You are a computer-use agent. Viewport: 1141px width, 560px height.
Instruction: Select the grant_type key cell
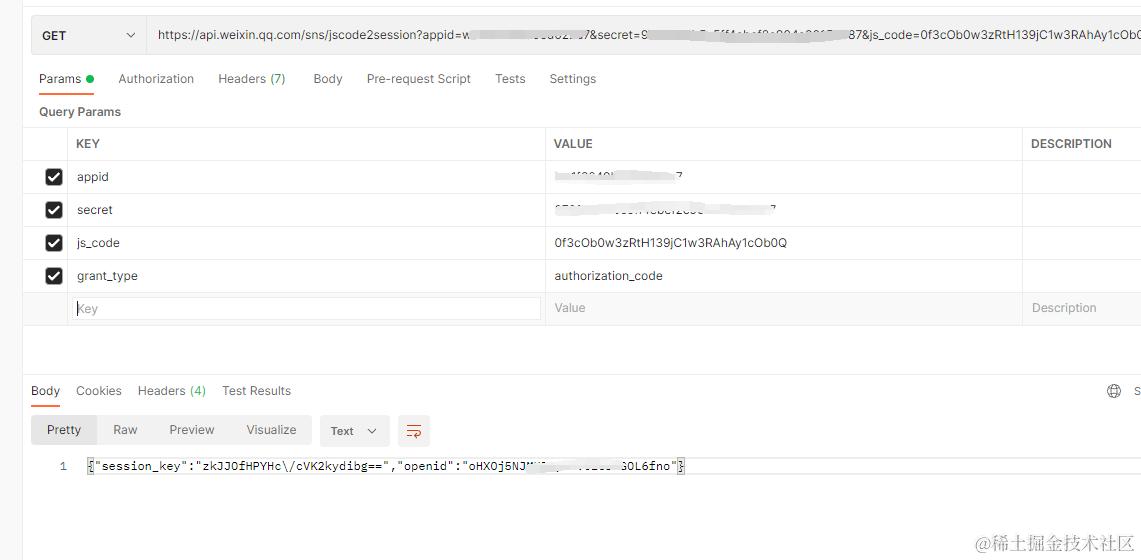pos(306,276)
